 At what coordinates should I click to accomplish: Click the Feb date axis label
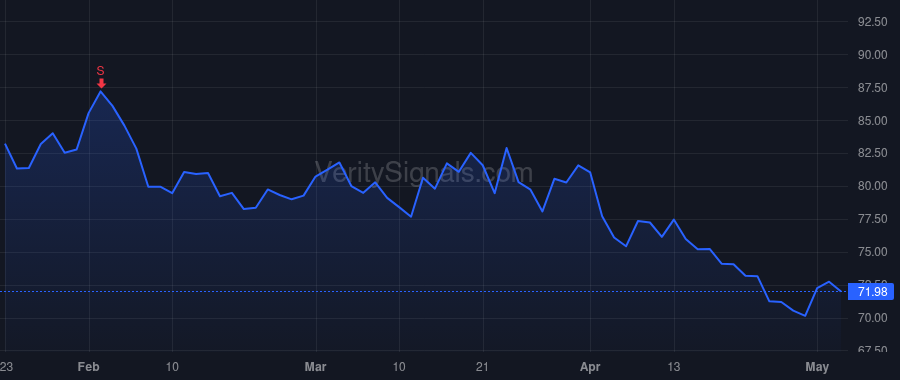point(89,366)
